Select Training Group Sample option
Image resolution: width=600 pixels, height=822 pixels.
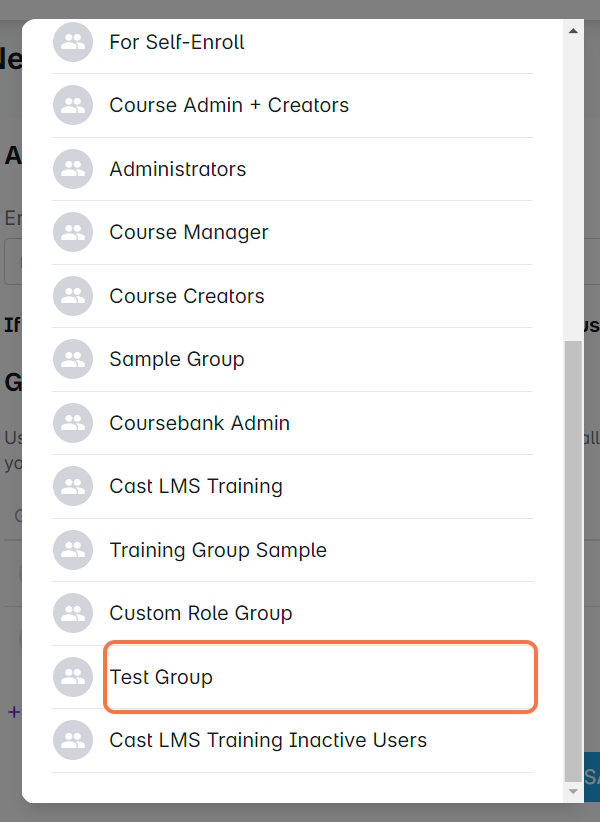[218, 550]
